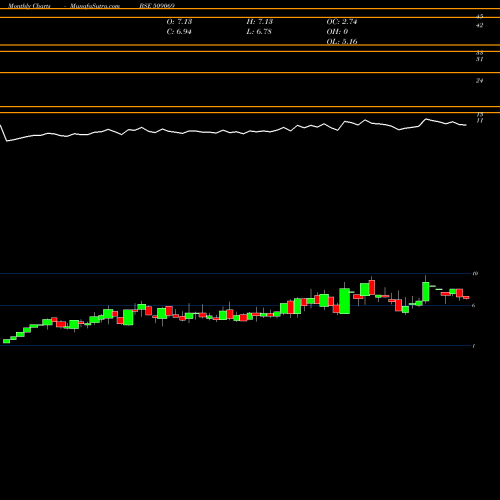This screenshot has width=500, height=500.
Task: Click the 'MunafaSutra.com' label
Action: (95, 6)
